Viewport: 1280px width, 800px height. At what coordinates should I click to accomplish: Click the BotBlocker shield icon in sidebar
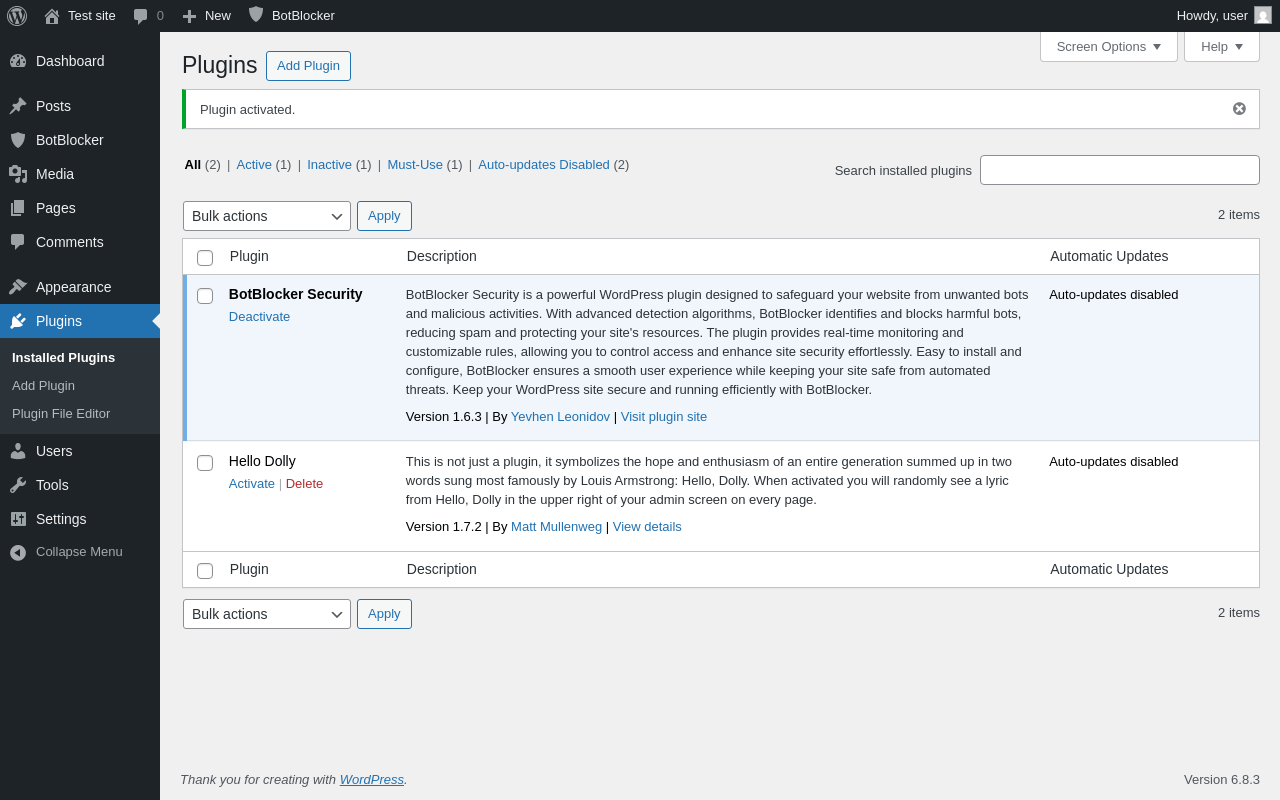point(18,140)
